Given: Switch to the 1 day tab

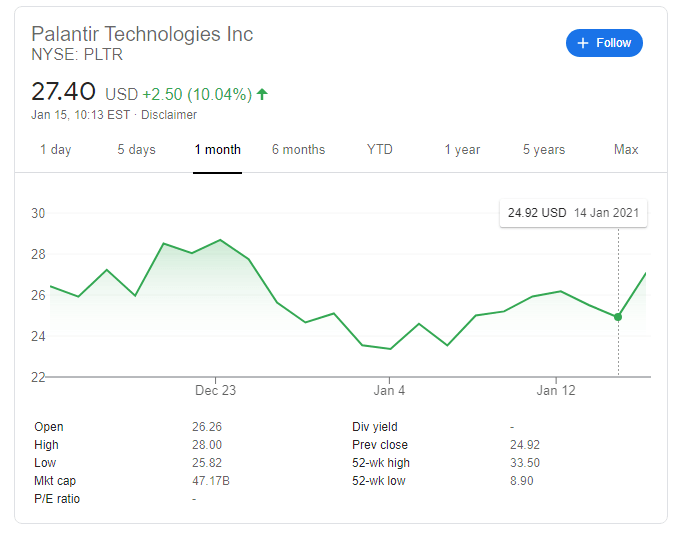Looking at the screenshot, I should 55,150.
